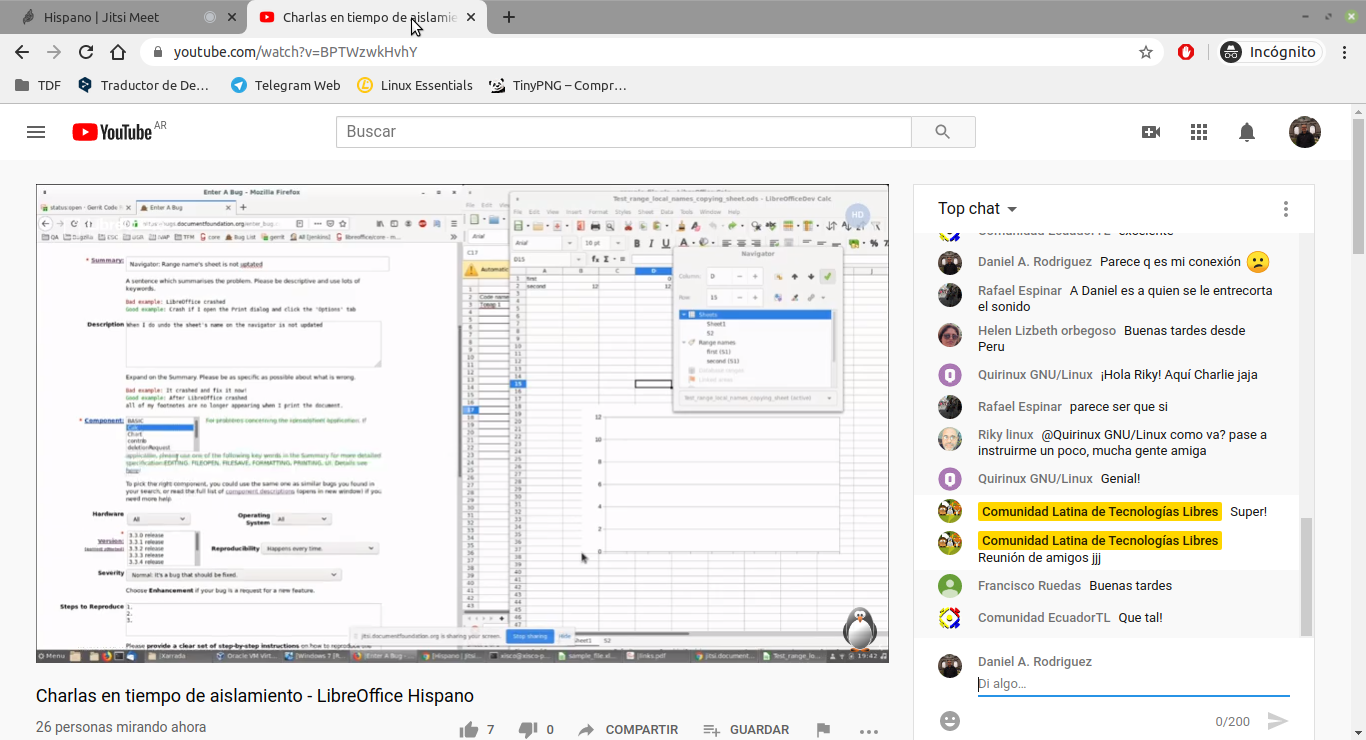This screenshot has width=1366, height=740.
Task: Click Helen Lizbeth orbegoso chat name
Action: point(1047,331)
